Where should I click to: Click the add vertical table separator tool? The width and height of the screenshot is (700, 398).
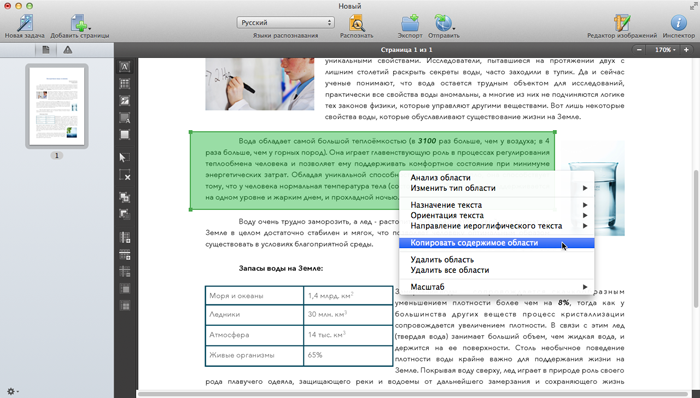pyautogui.click(x=125, y=237)
